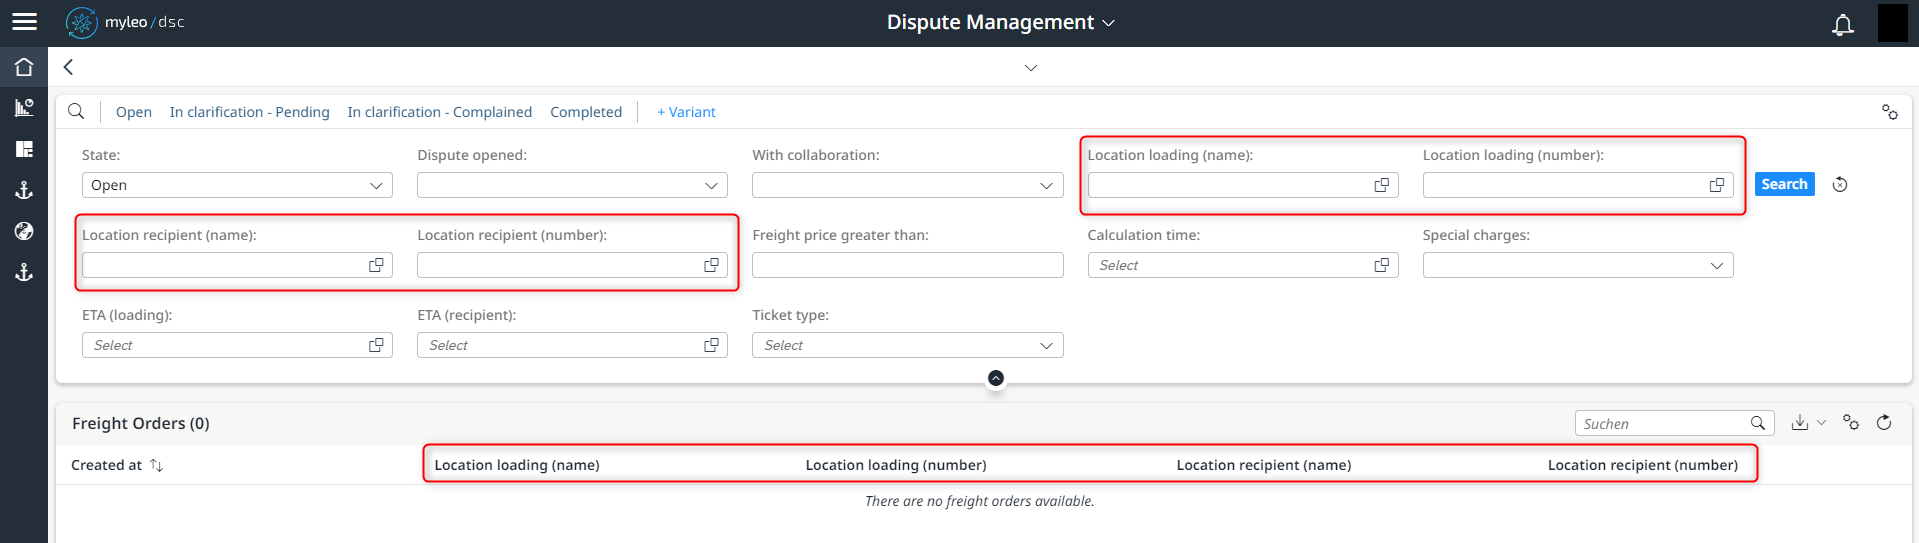Open the table settings gears icon
Screen dimensions: 1919x543
(x=1850, y=423)
